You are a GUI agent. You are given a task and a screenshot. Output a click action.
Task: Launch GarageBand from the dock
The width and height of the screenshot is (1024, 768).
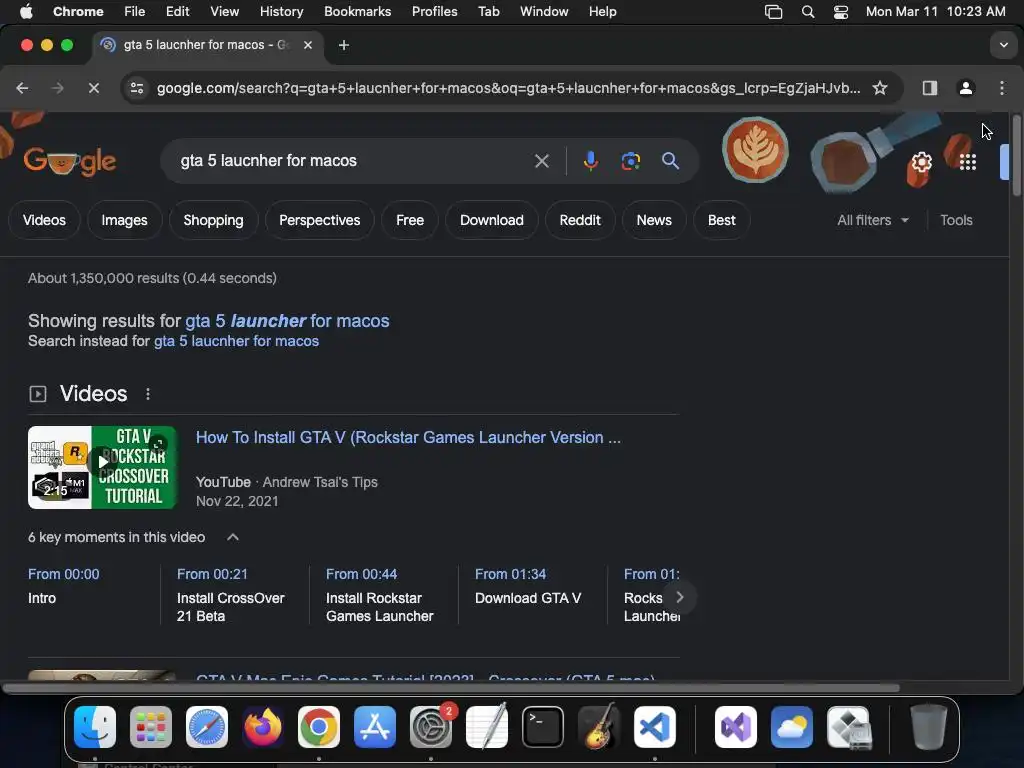pyautogui.click(x=599, y=727)
